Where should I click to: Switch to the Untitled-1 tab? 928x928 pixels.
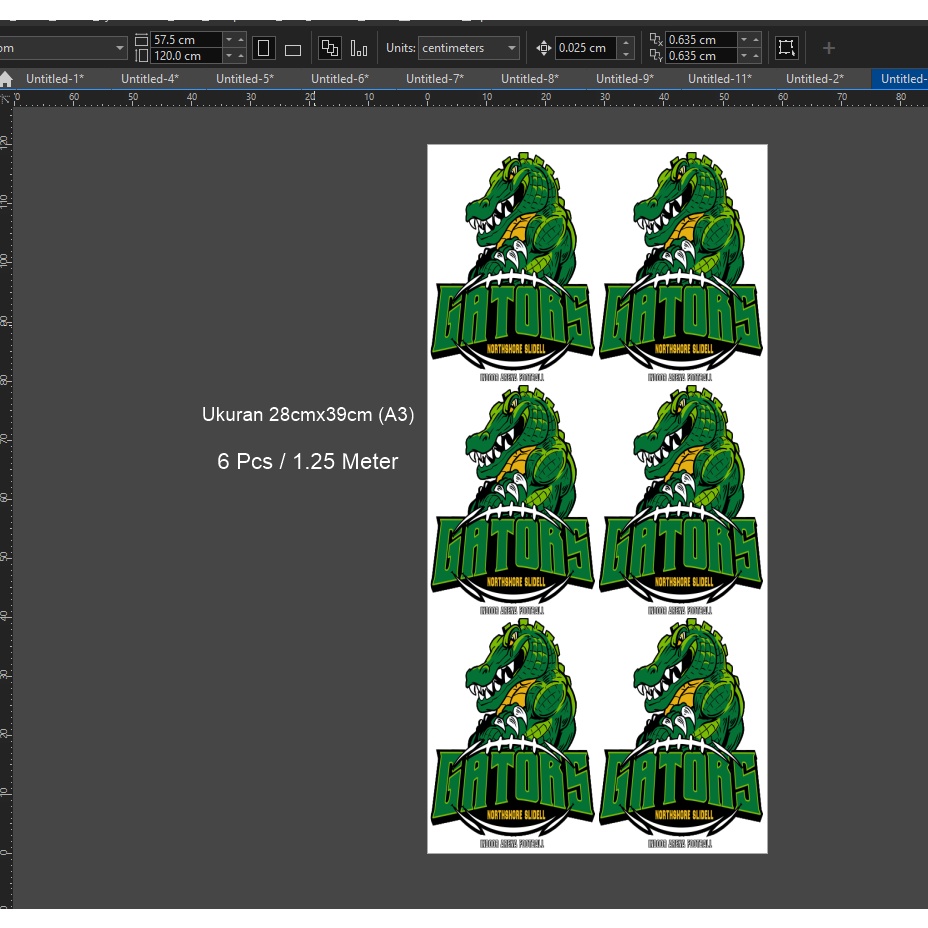54,78
